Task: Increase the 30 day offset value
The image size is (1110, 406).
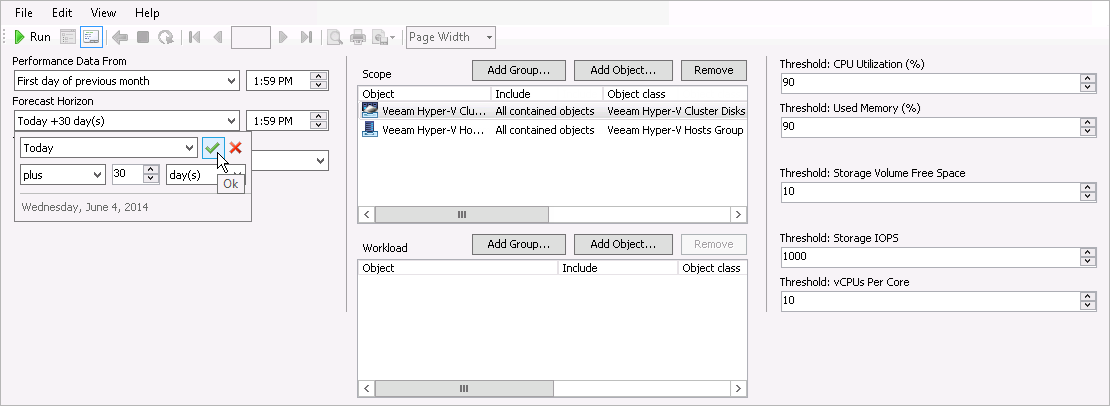Action: click(x=151, y=170)
